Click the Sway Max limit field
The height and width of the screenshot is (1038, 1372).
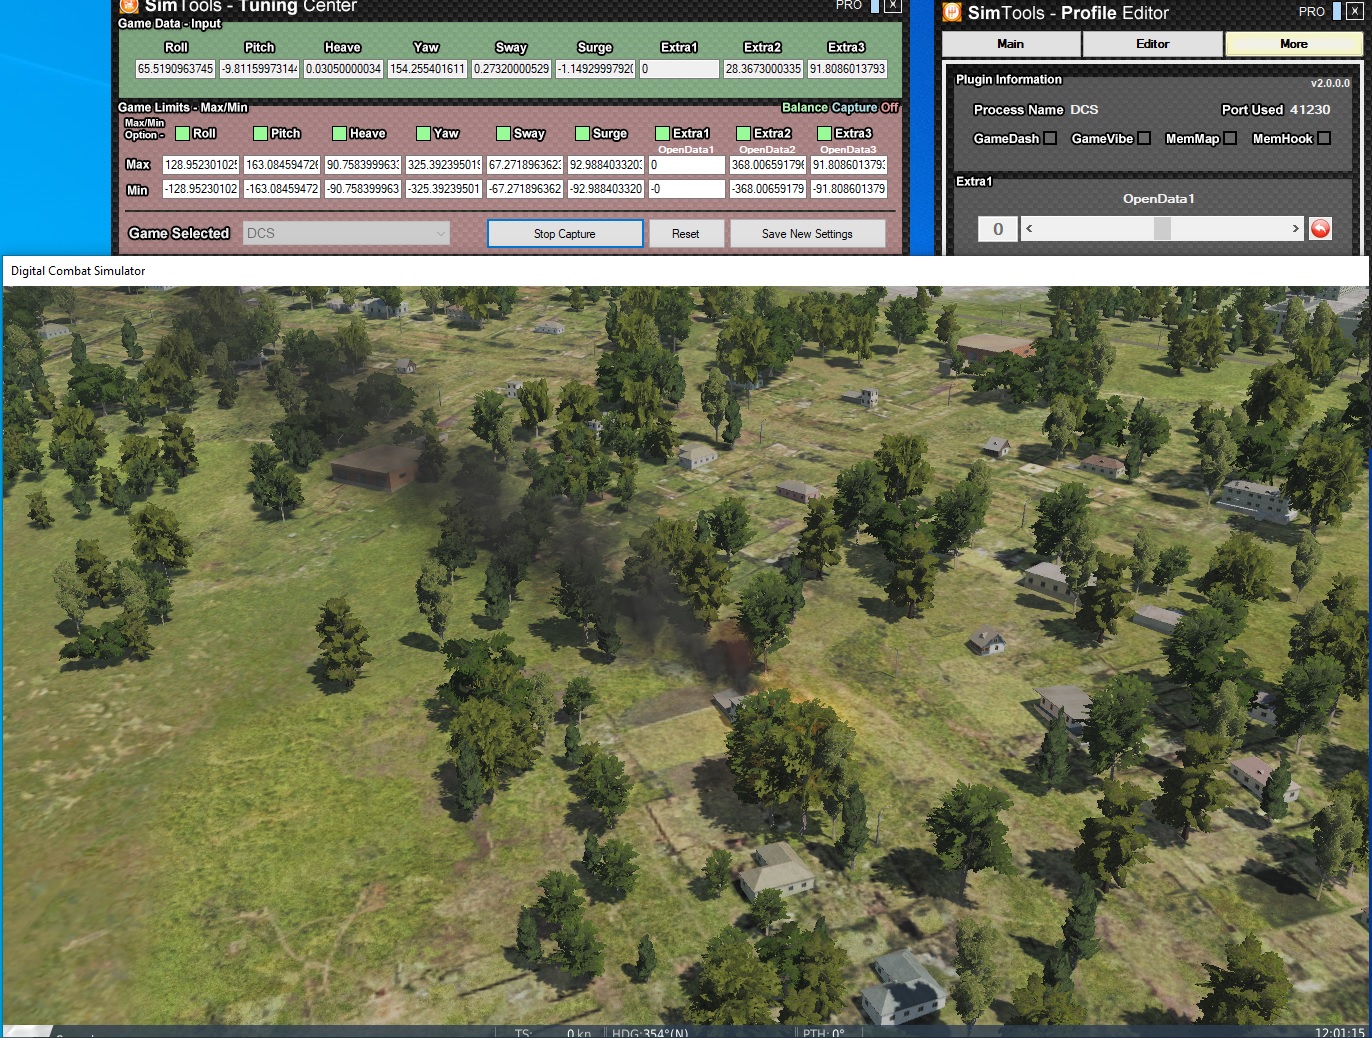coord(525,165)
